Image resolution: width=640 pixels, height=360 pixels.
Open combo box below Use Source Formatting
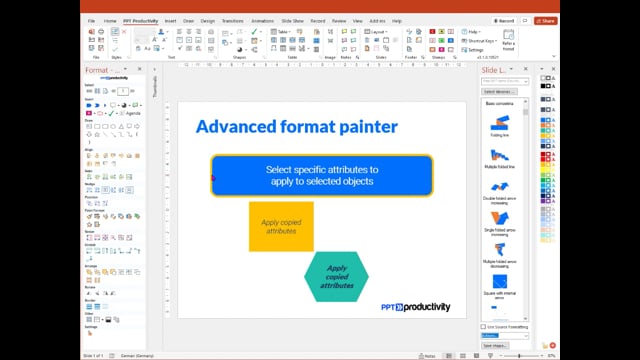tap(505, 336)
